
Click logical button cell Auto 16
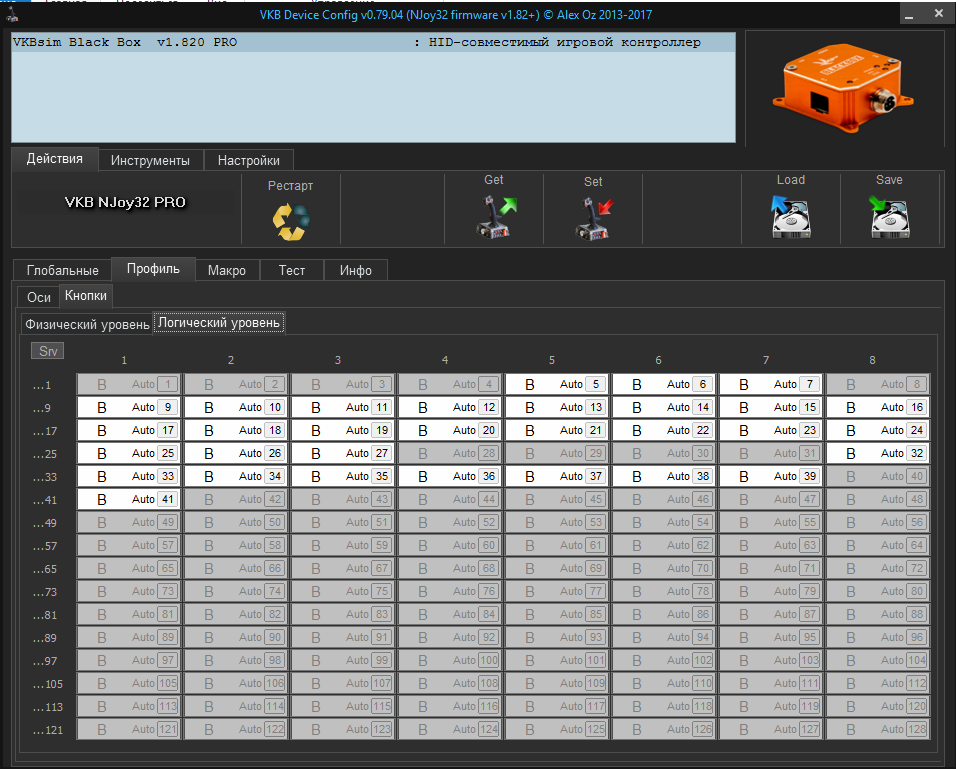click(878, 407)
